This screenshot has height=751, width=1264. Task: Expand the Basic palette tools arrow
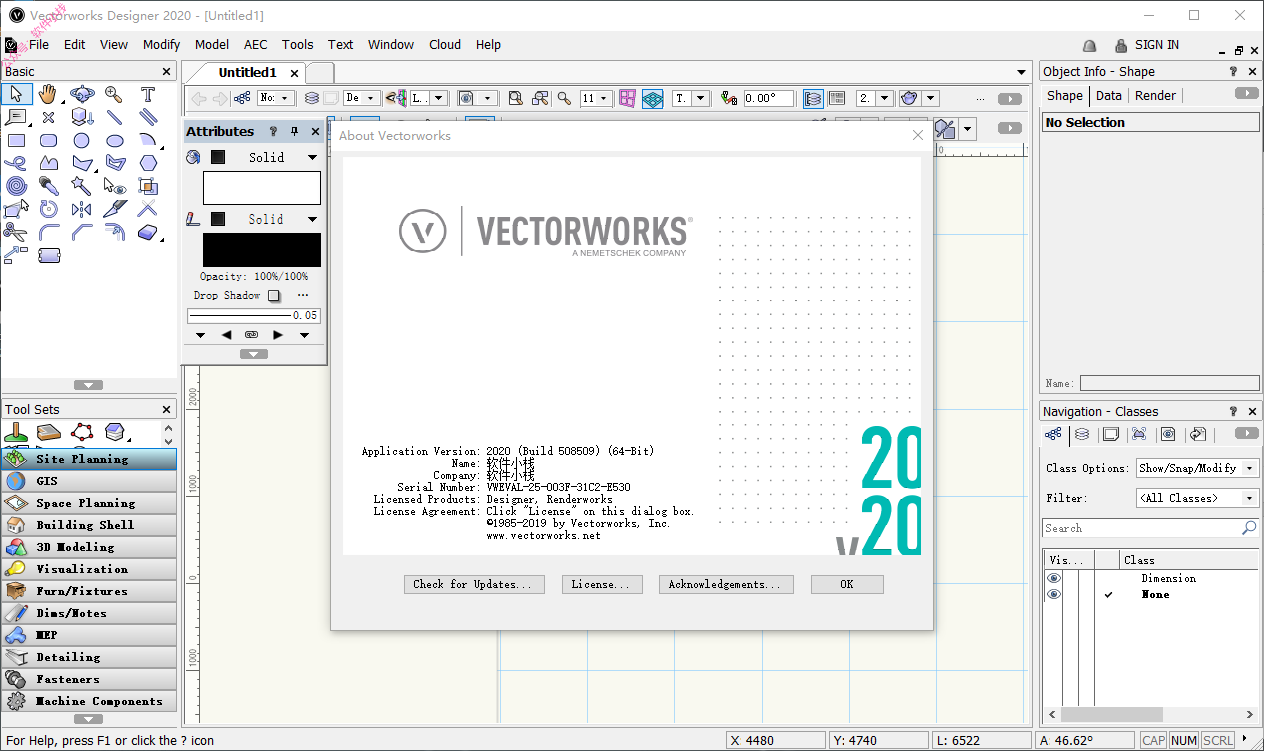(x=88, y=385)
